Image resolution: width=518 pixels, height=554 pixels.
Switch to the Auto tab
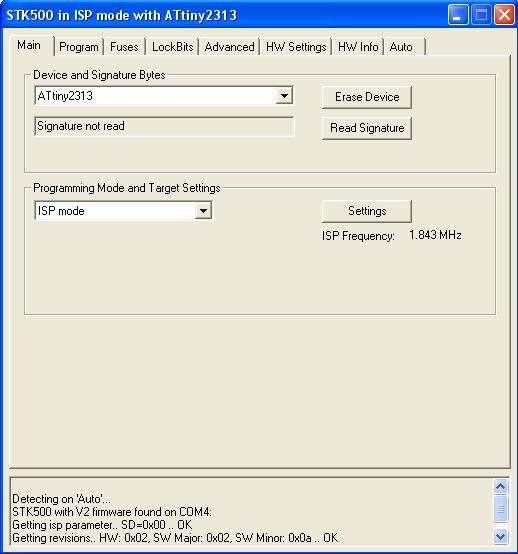click(x=404, y=47)
